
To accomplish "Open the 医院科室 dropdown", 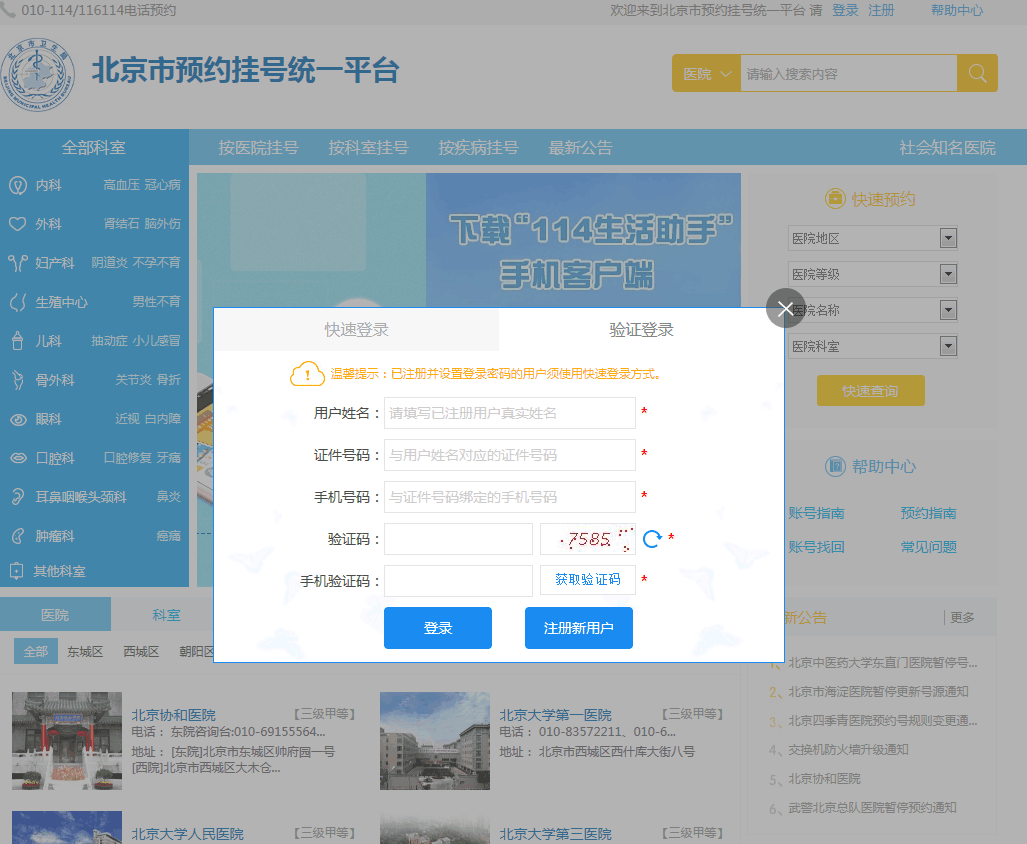I will [x=872, y=346].
